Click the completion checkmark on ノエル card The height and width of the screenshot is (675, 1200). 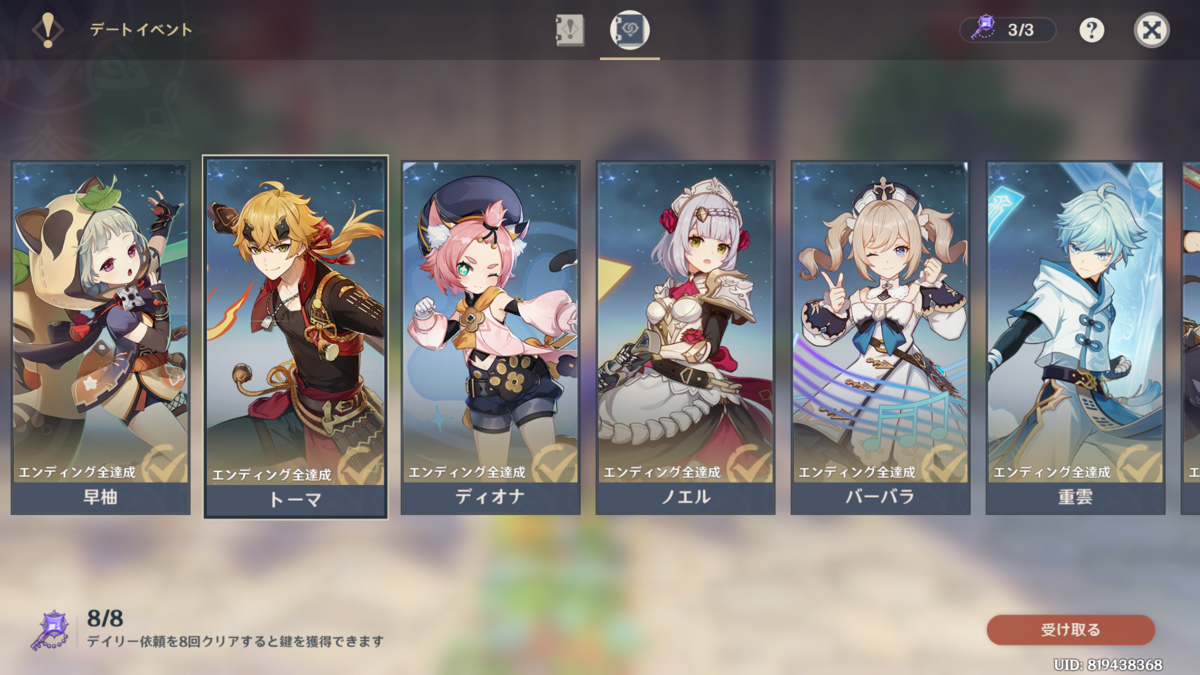coord(748,464)
